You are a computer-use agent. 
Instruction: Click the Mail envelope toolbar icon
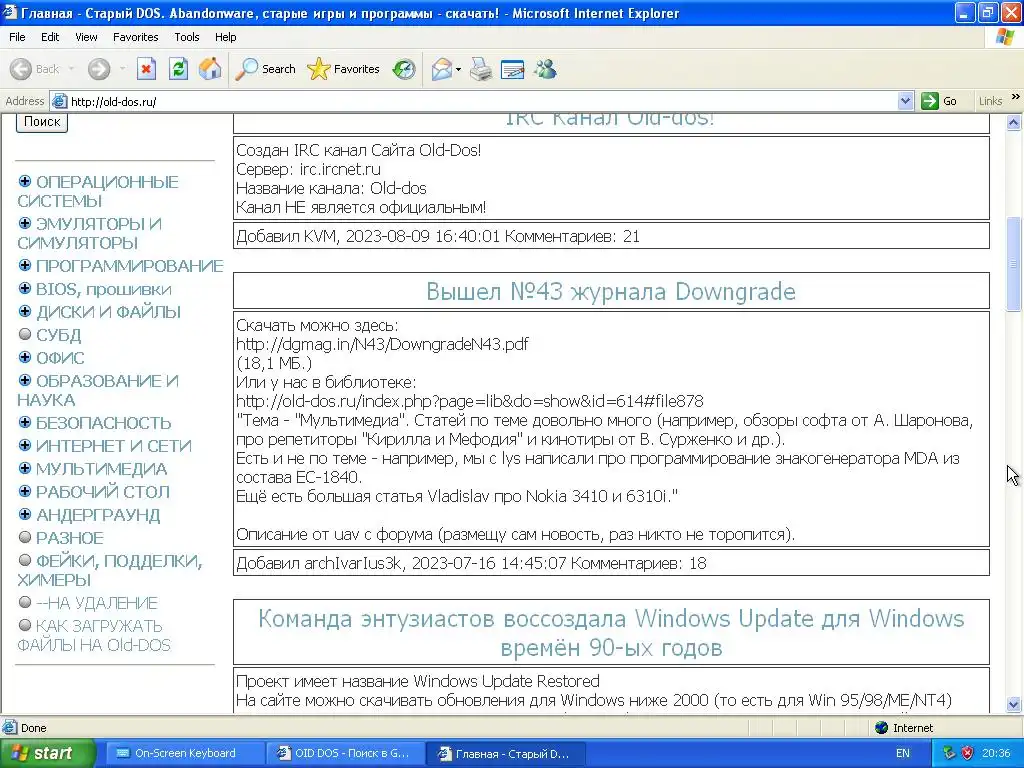(x=441, y=69)
